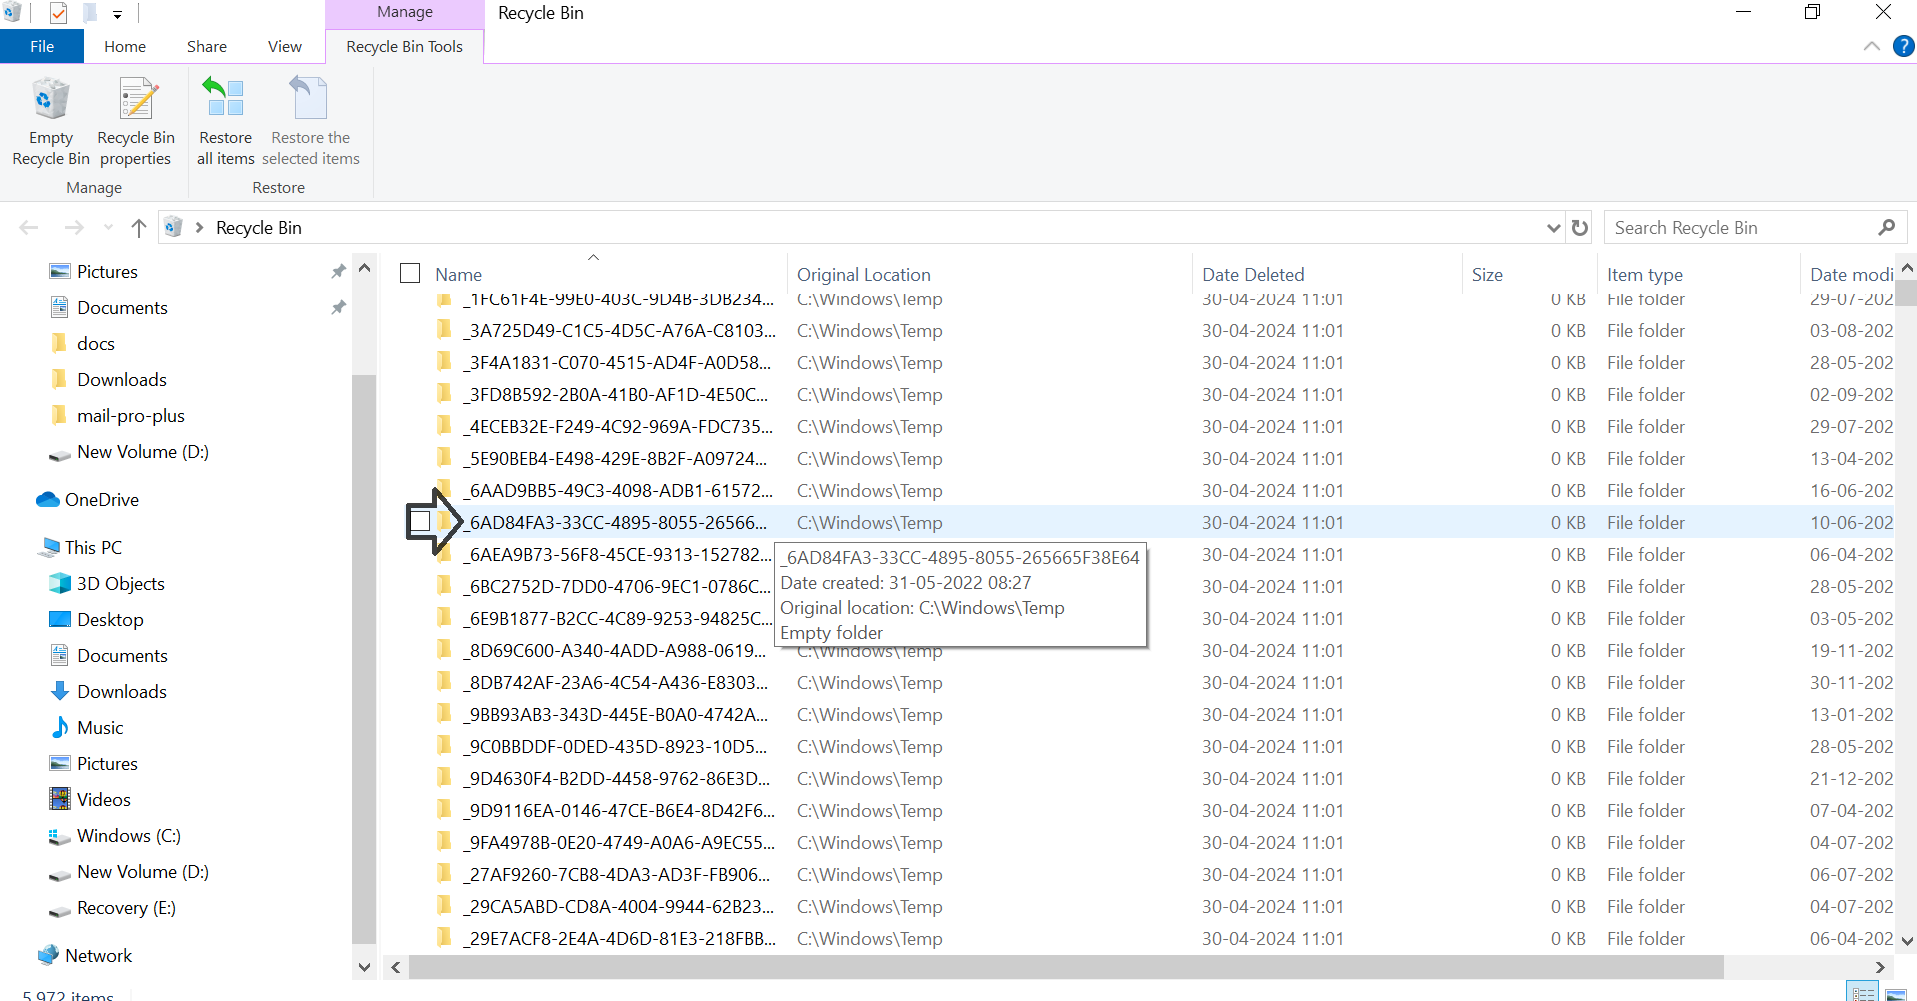Collapse the ribbon with chevron
Screen dimensions: 1917x1001
[x=1871, y=46]
